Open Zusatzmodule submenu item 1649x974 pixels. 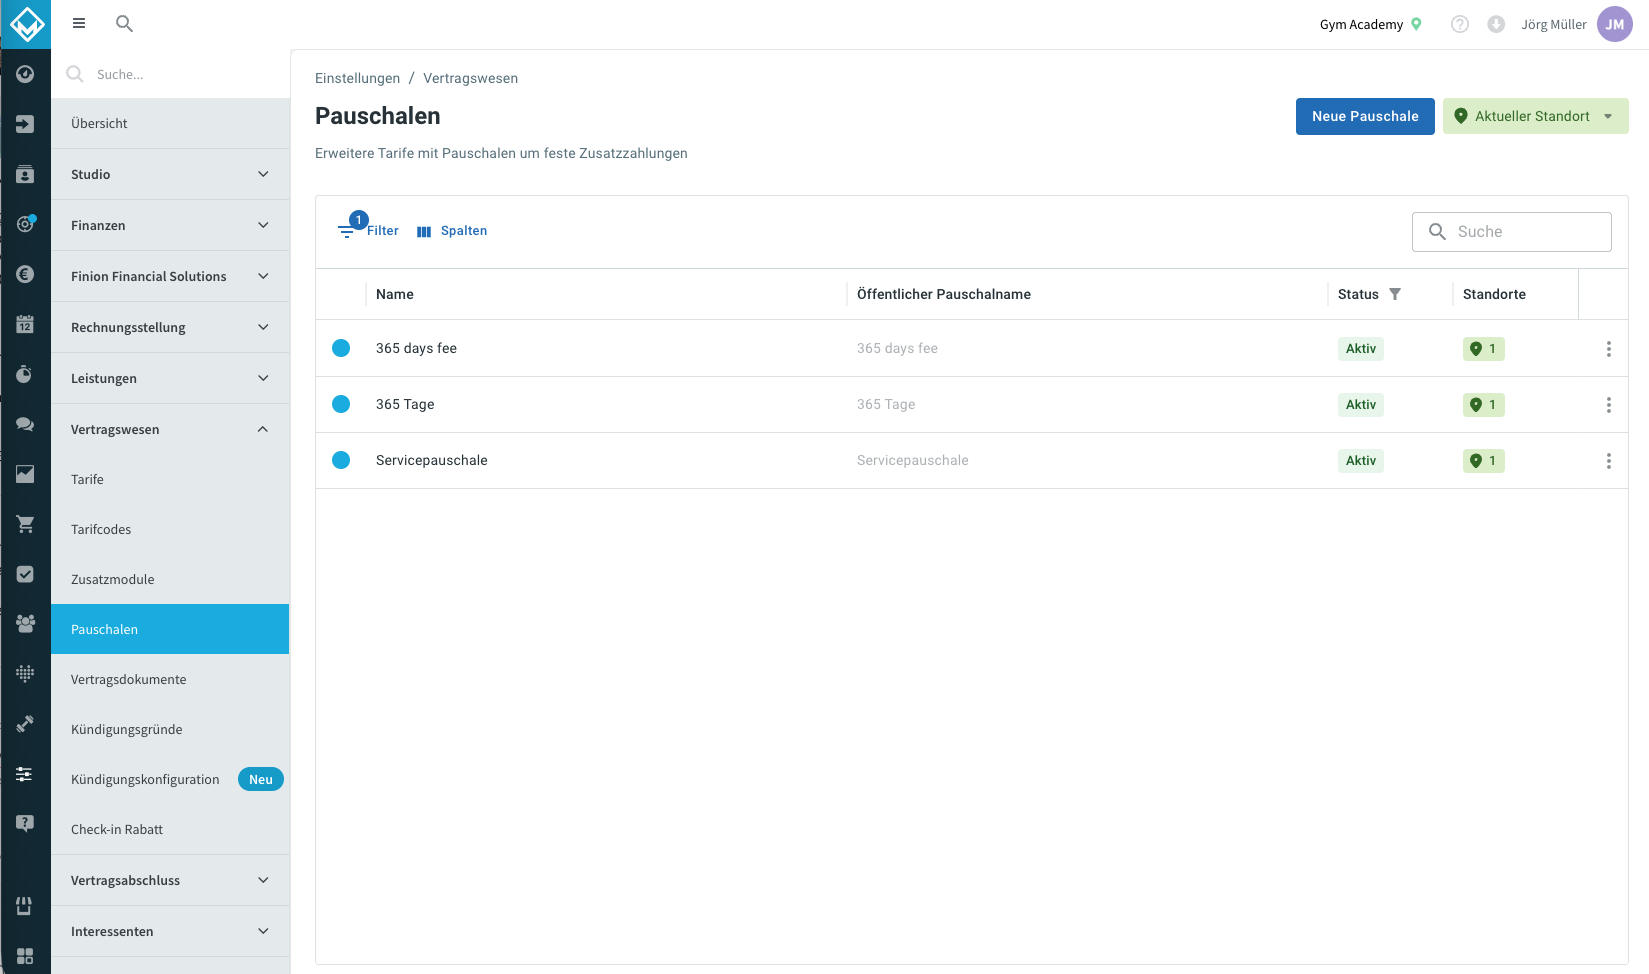170,579
